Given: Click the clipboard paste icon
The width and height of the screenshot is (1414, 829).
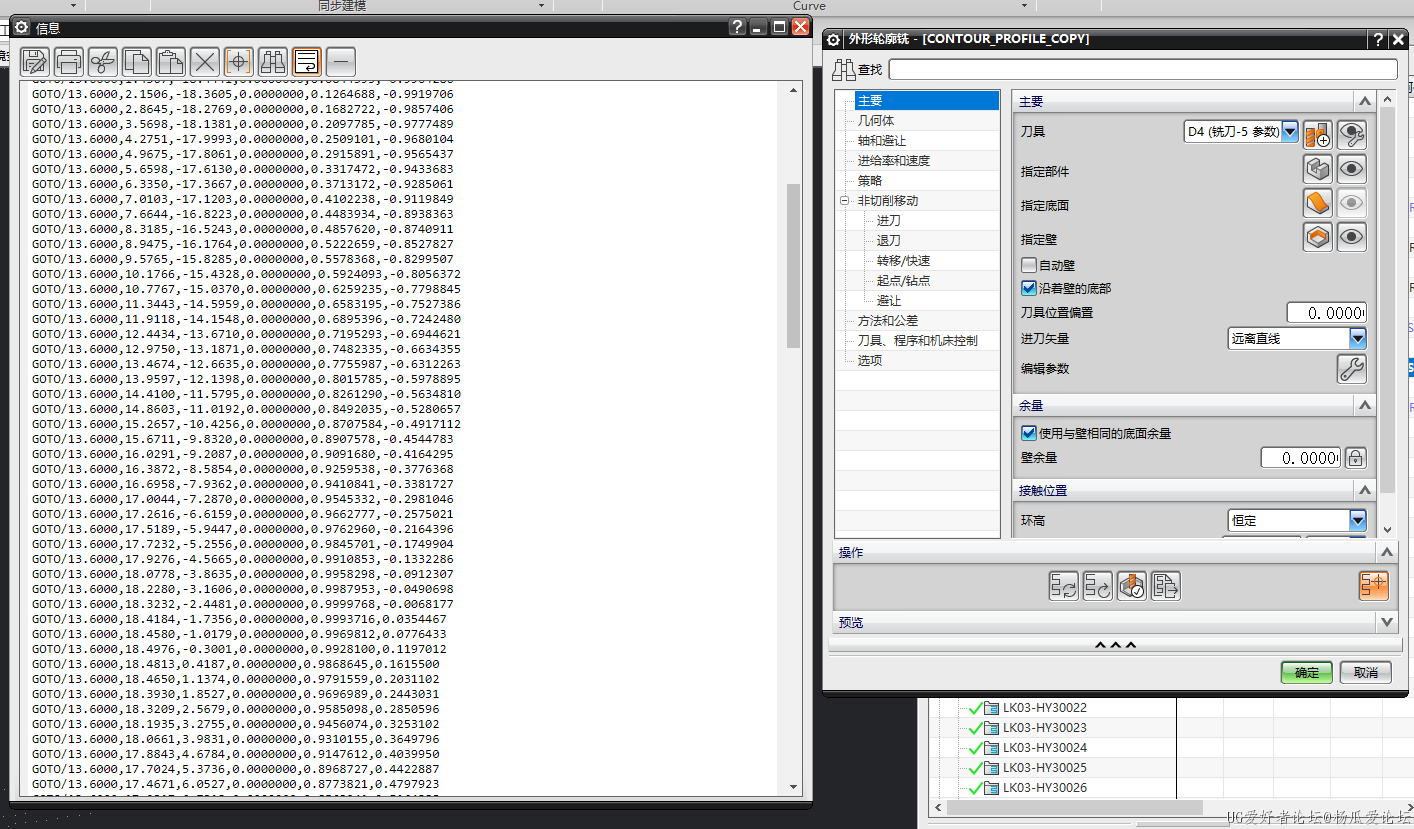Looking at the screenshot, I should coord(171,61).
